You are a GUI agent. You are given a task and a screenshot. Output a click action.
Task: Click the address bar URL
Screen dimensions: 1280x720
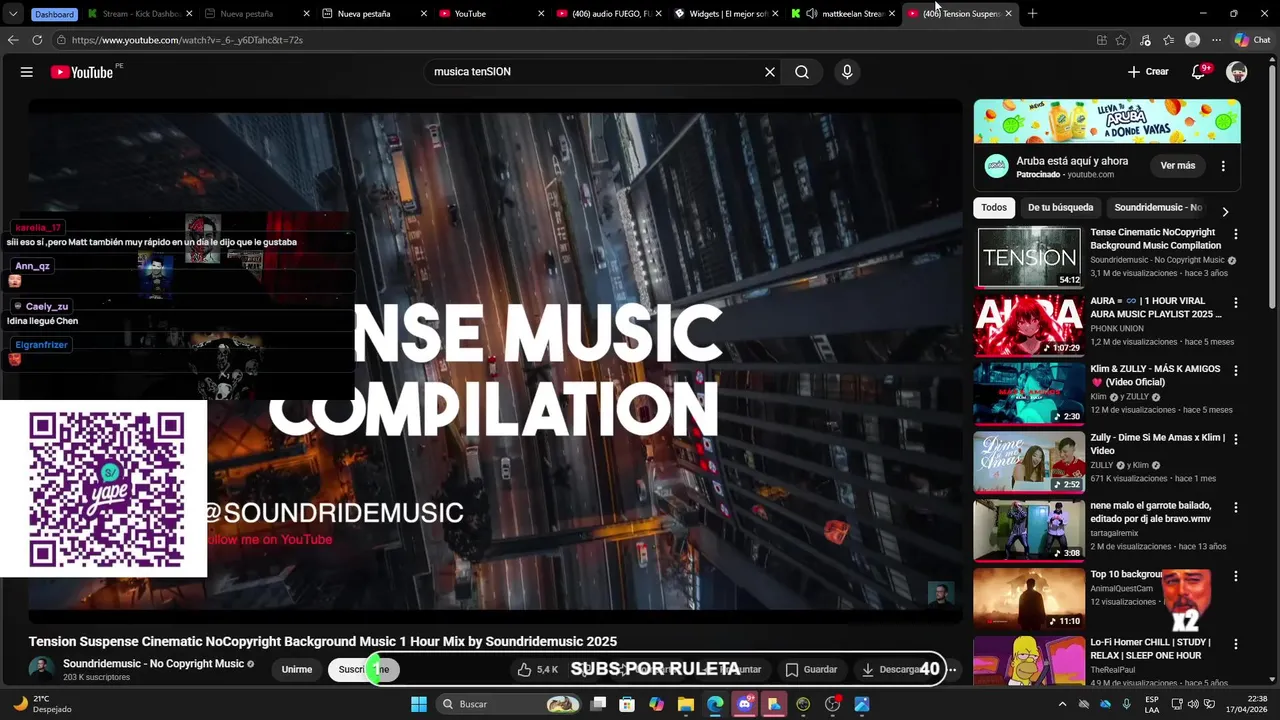pyautogui.click(x=187, y=40)
